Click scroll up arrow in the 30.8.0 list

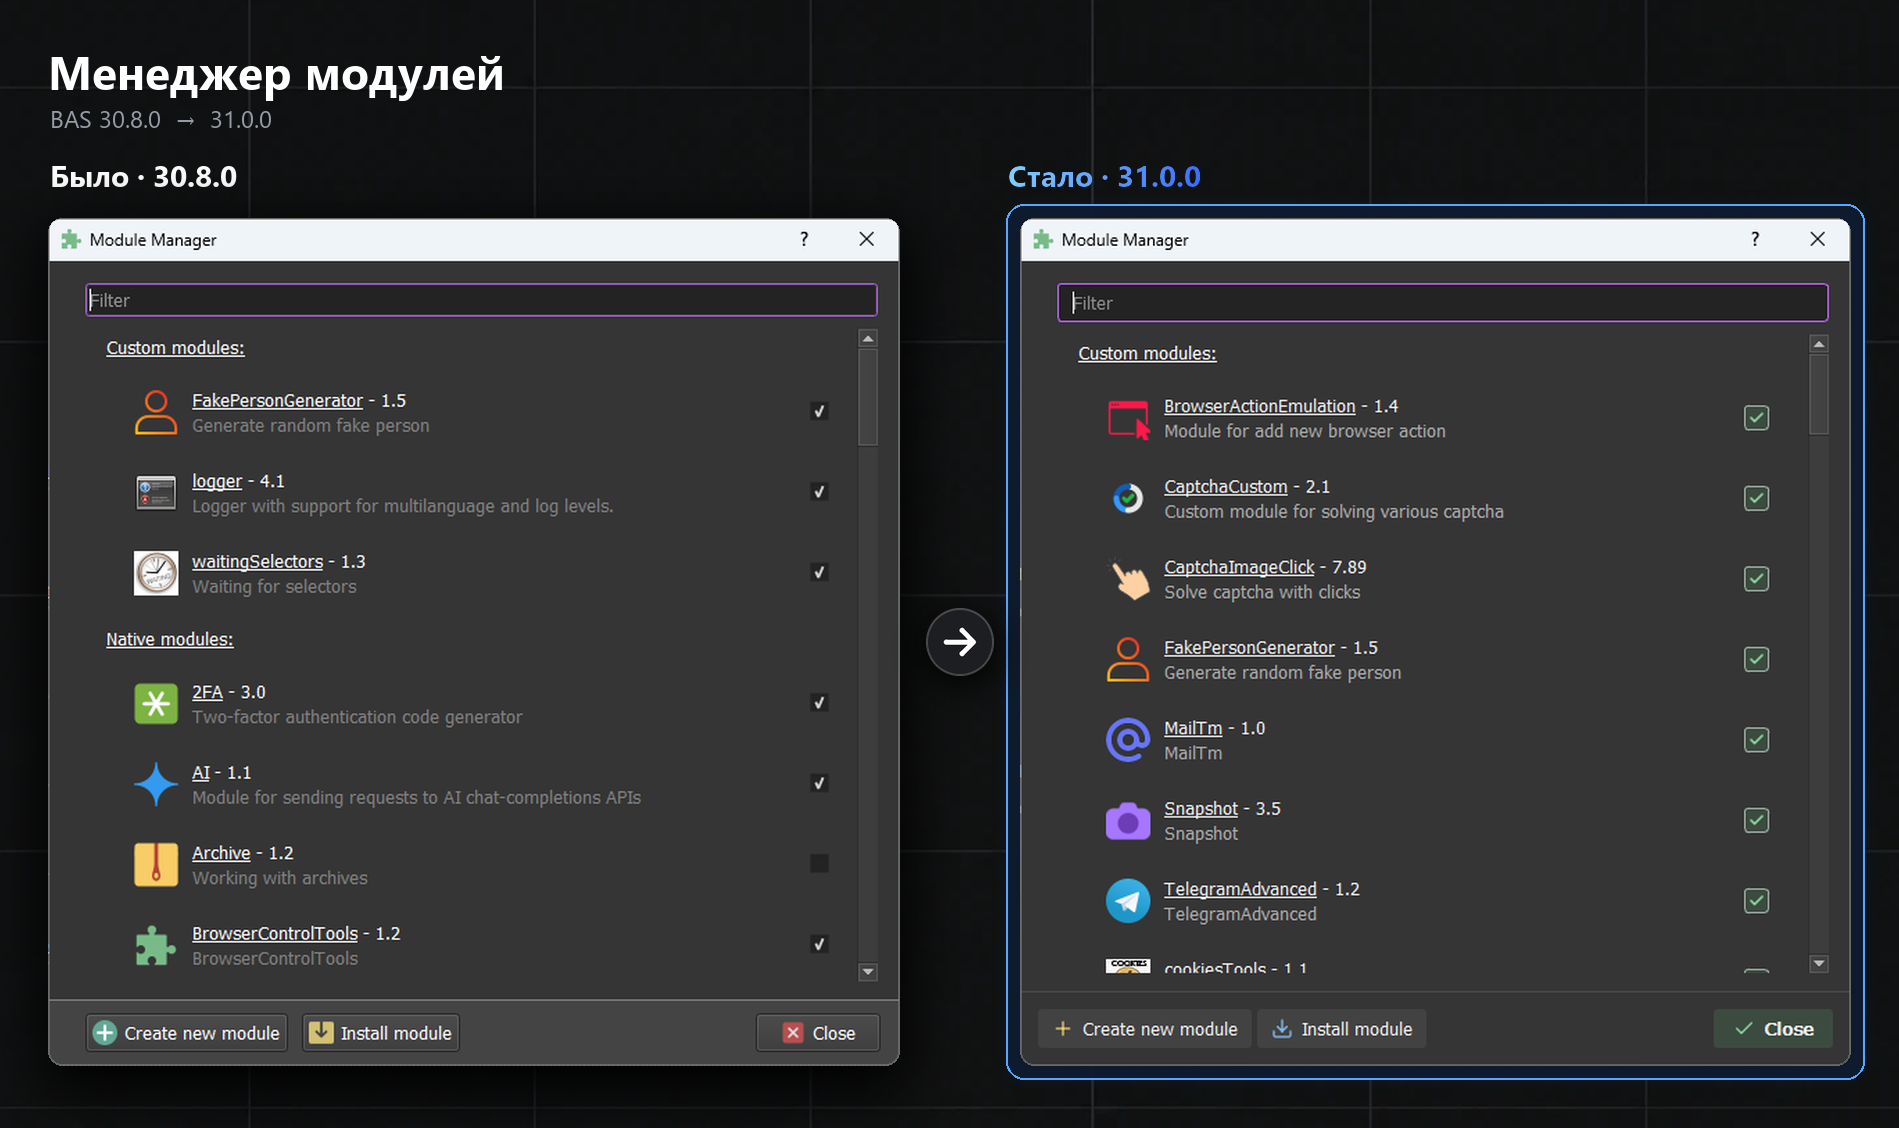coord(868,339)
